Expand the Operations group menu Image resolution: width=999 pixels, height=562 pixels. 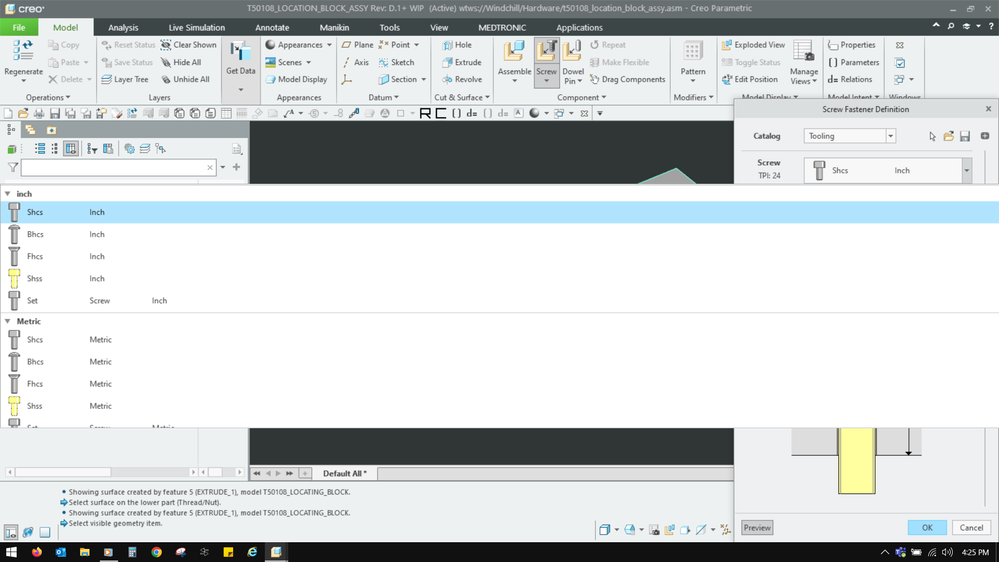[48, 97]
